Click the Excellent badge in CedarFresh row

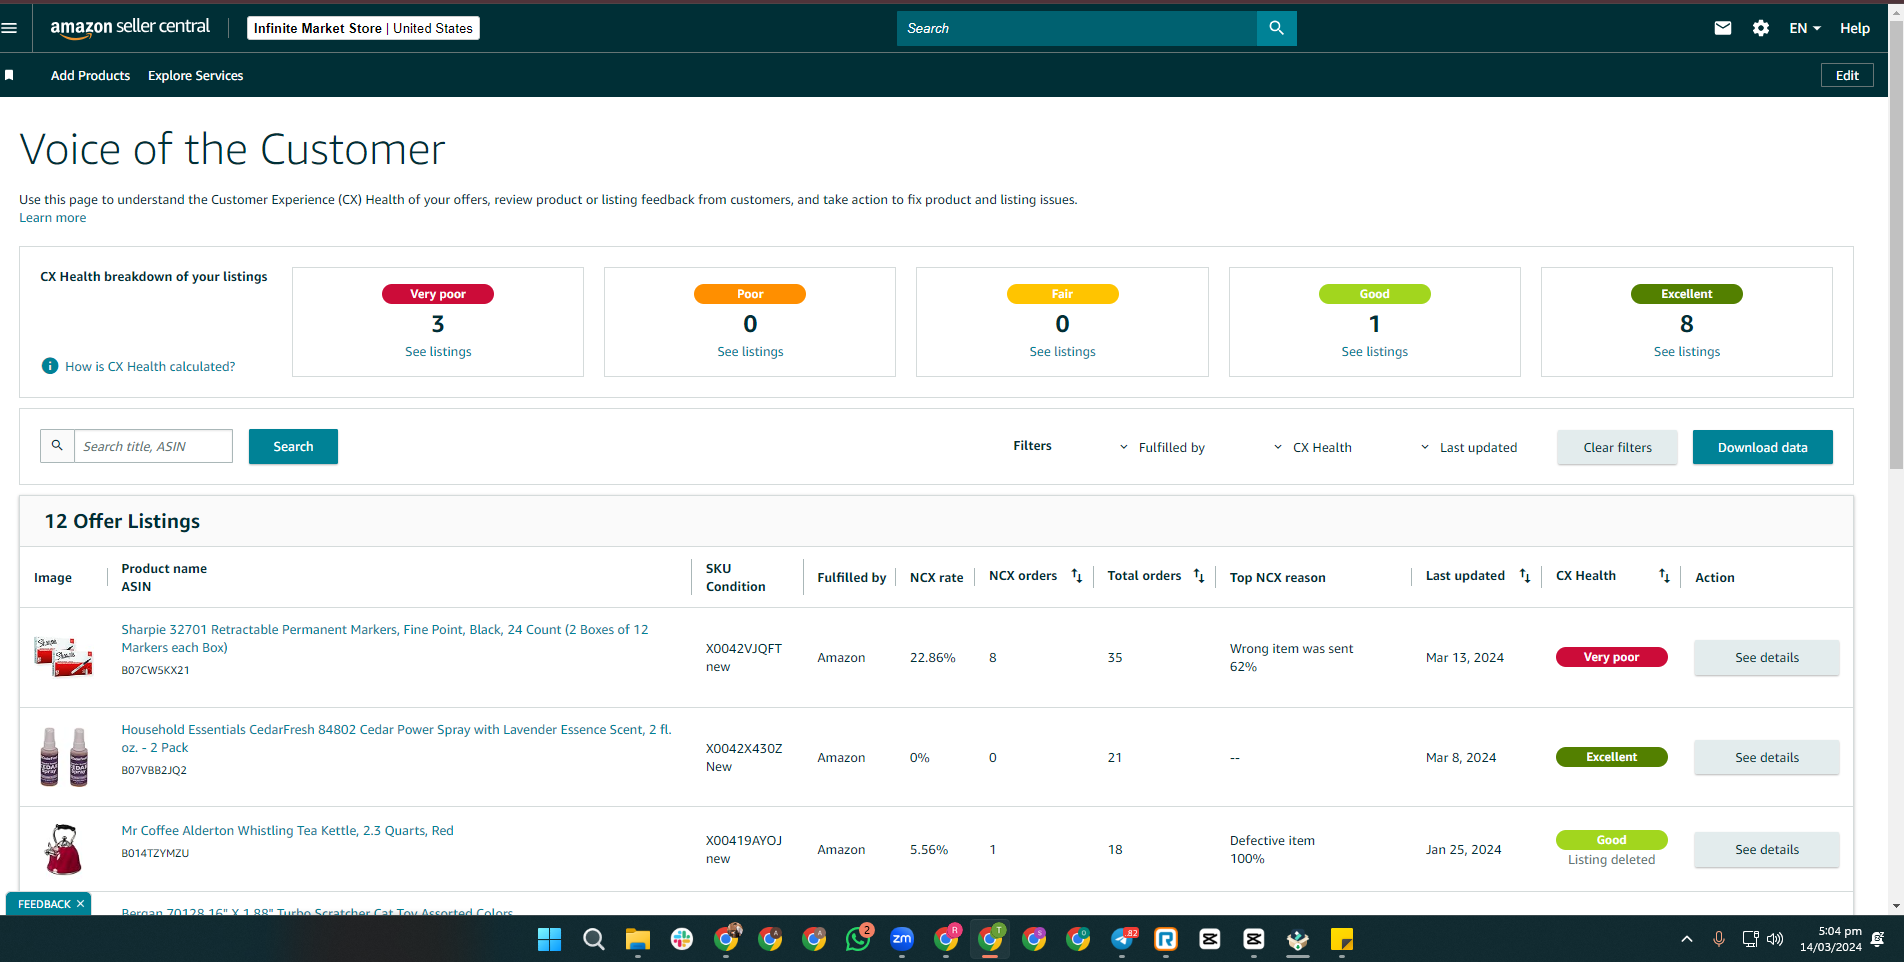click(x=1611, y=757)
